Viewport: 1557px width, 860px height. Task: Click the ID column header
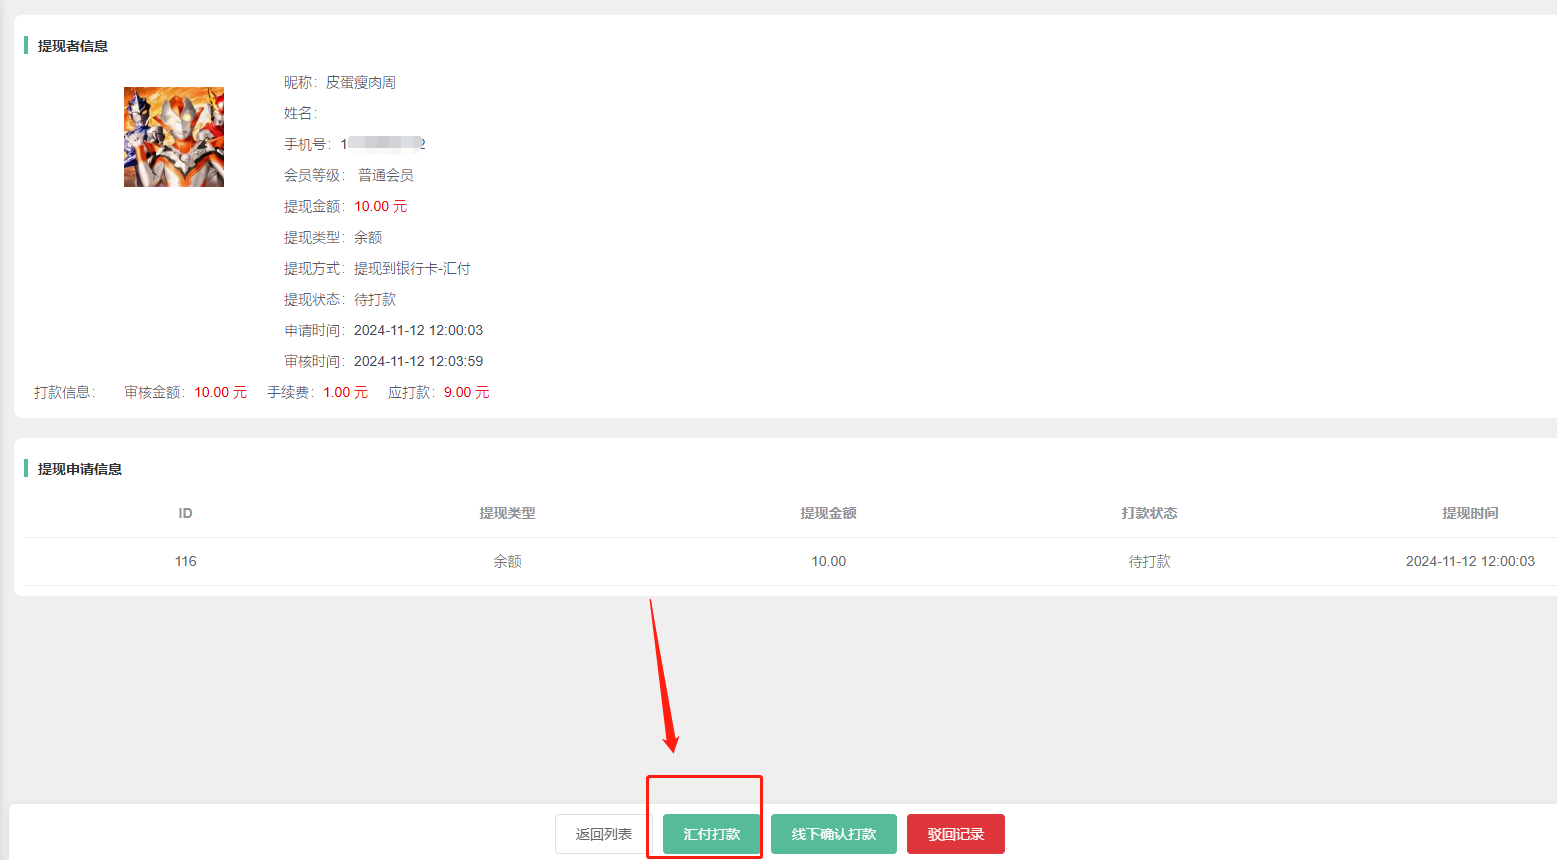point(185,513)
